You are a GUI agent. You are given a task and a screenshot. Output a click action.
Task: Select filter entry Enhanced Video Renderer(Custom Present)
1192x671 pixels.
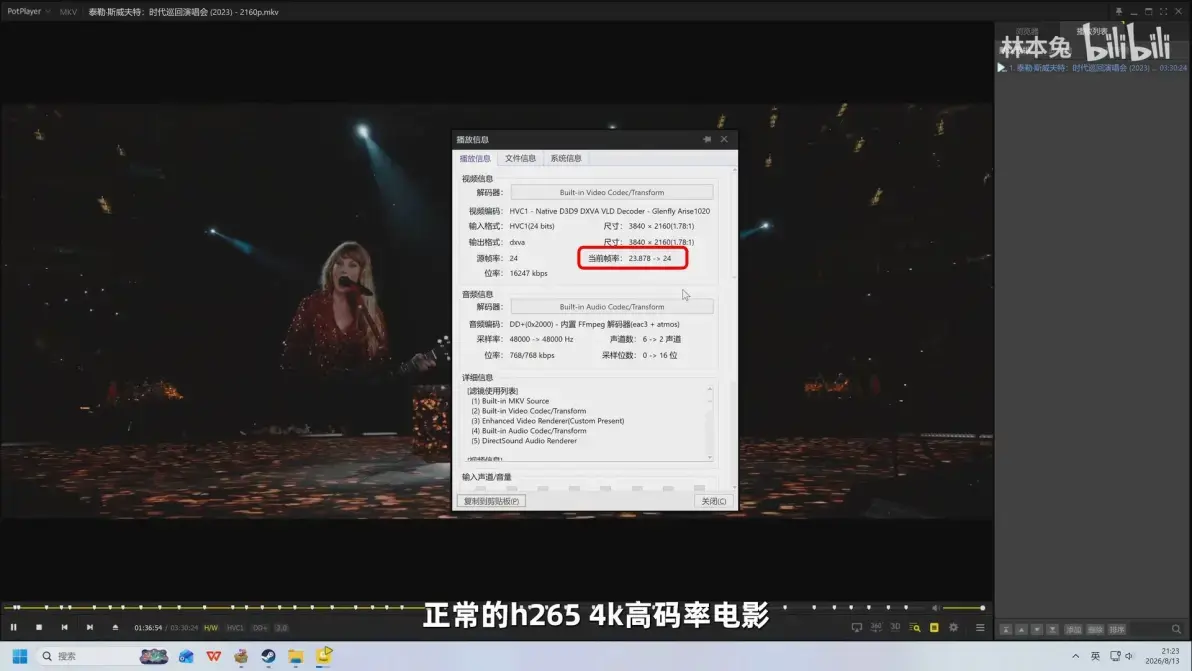547,421
